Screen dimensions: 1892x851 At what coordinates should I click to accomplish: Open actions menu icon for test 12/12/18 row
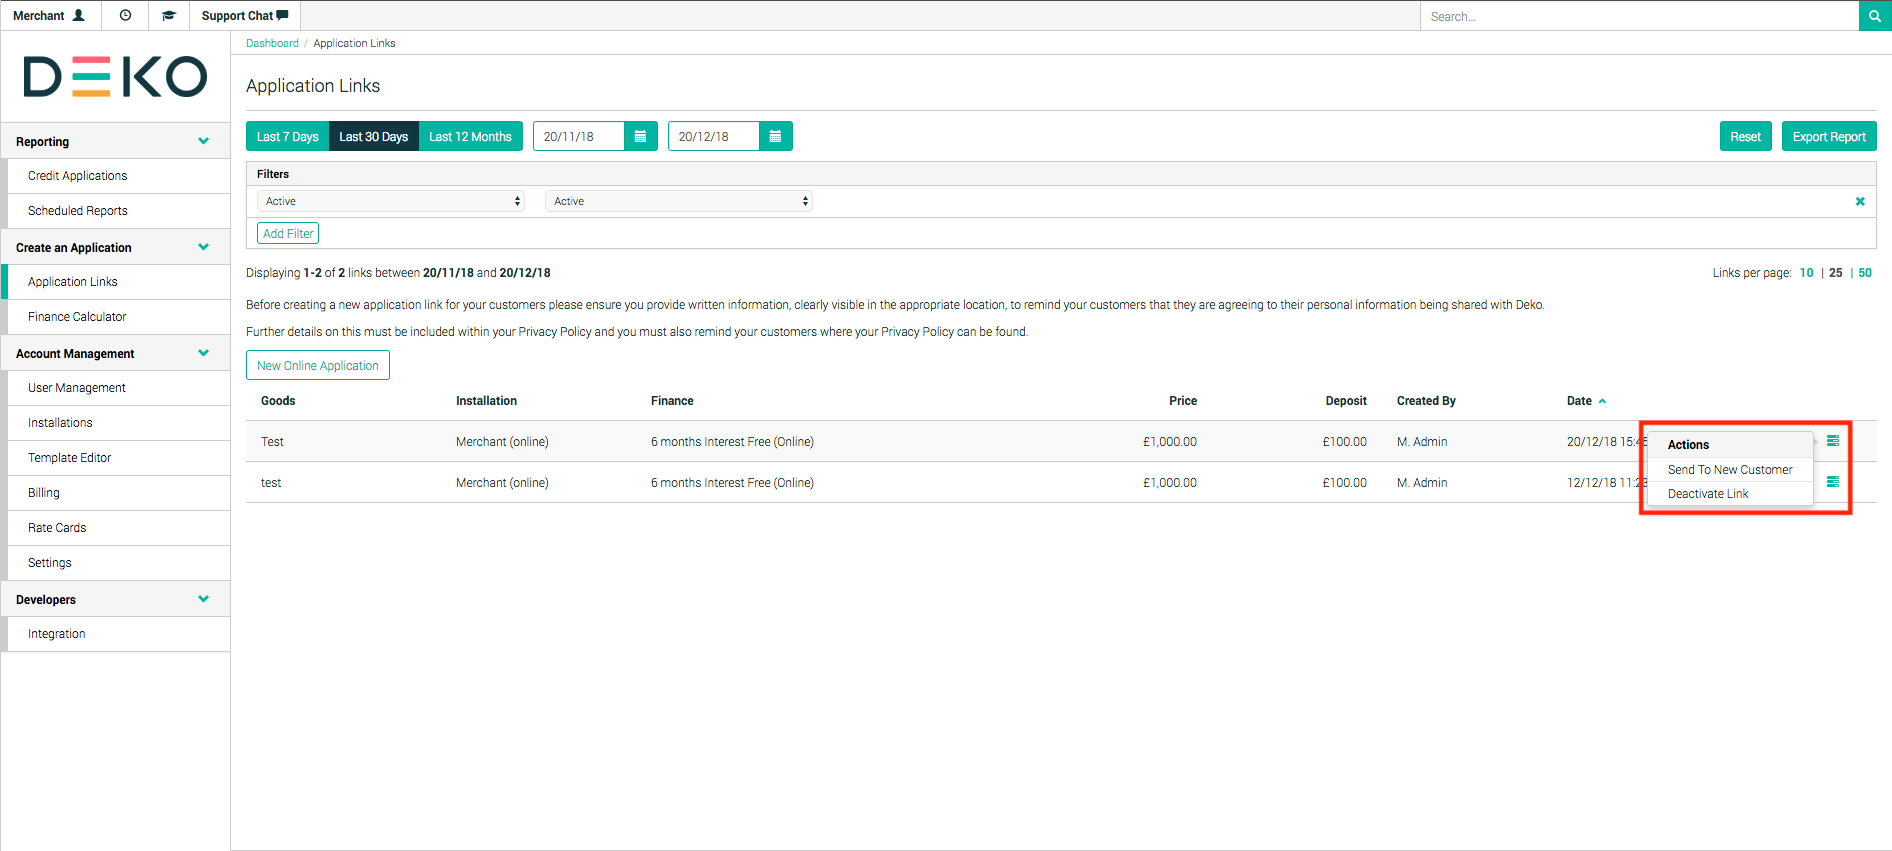1833,482
